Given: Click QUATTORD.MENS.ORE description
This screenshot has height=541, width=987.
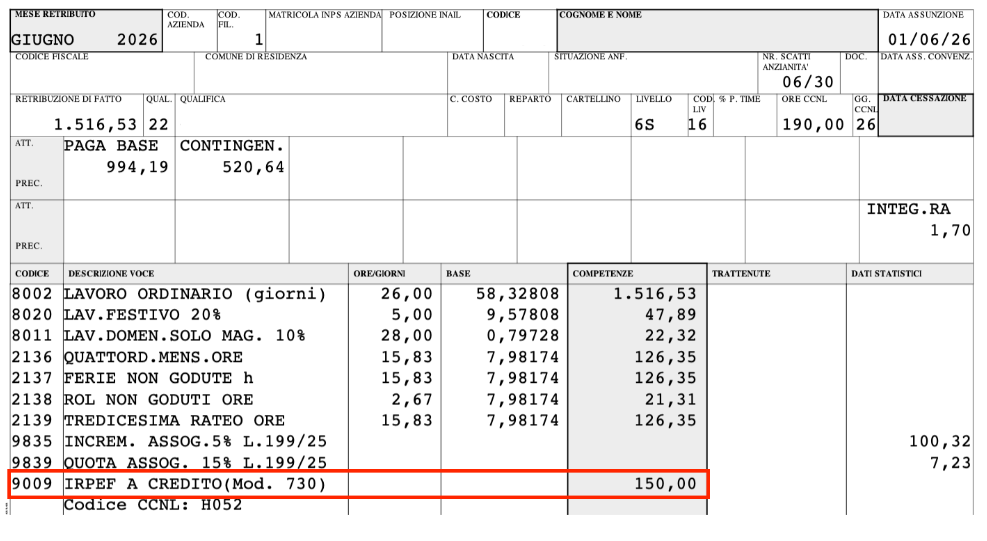Looking at the screenshot, I should tap(153, 357).
